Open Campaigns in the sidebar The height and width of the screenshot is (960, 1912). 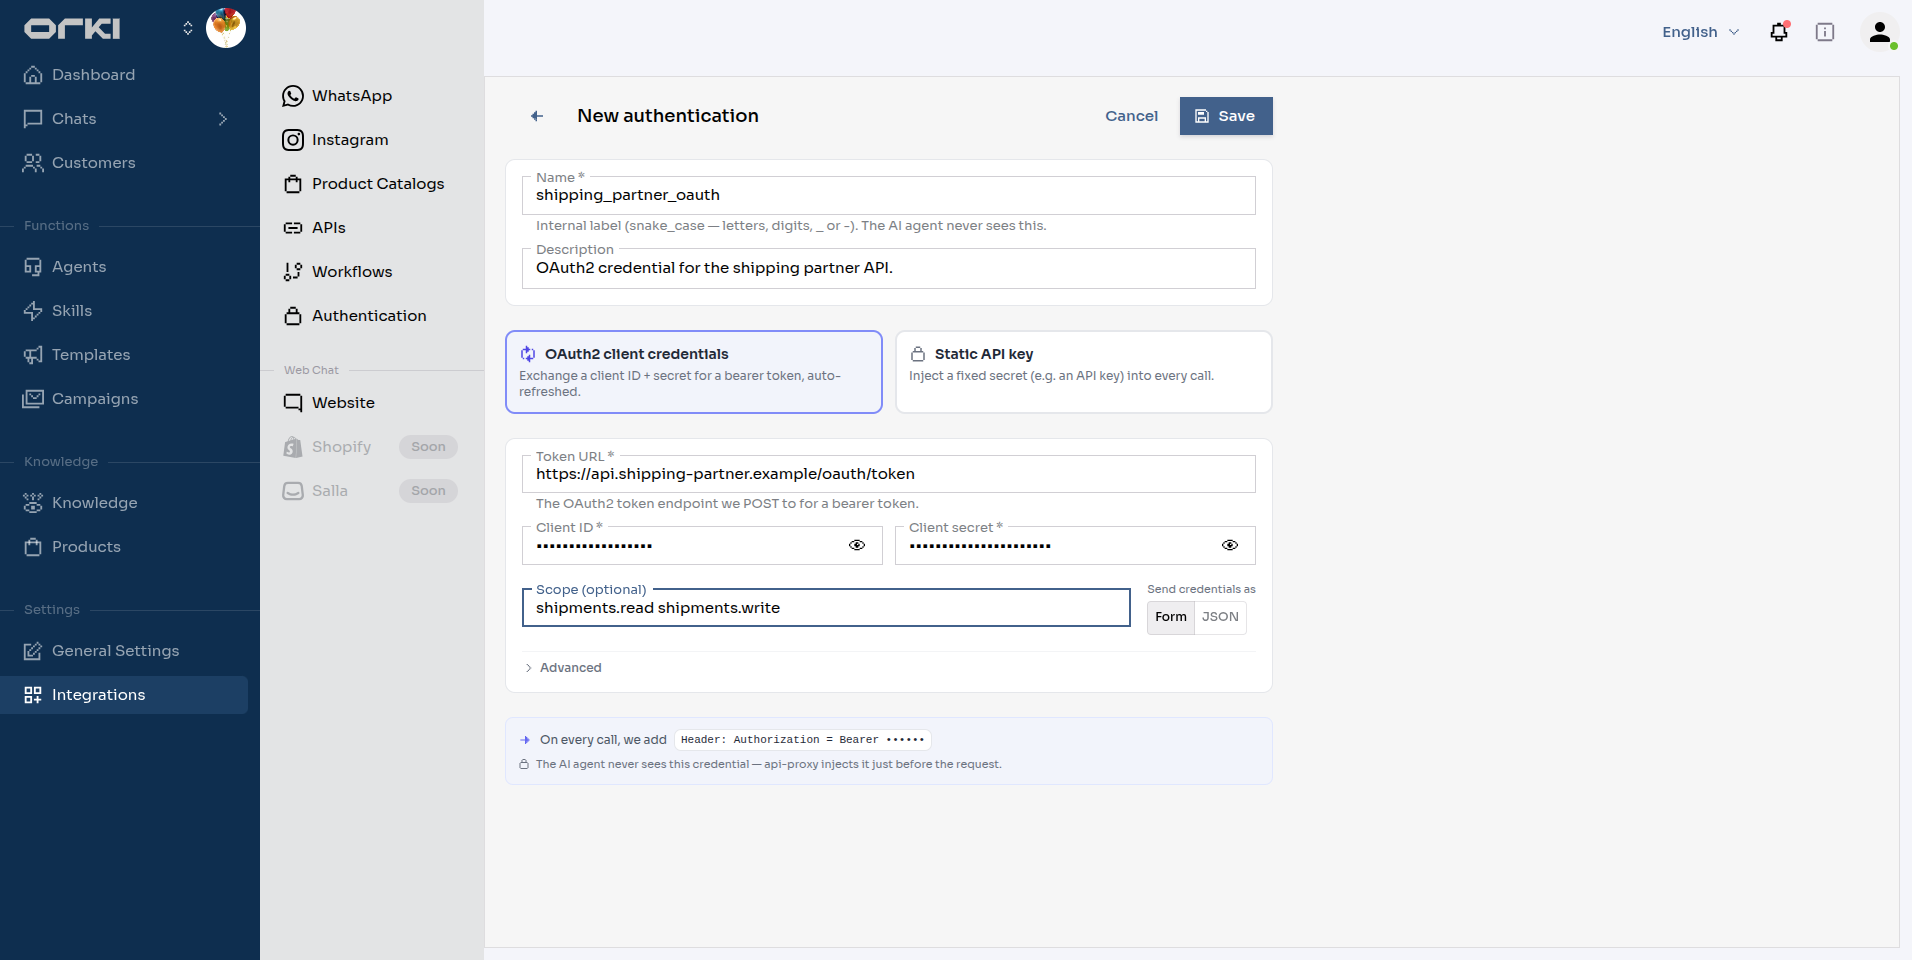[124, 399]
